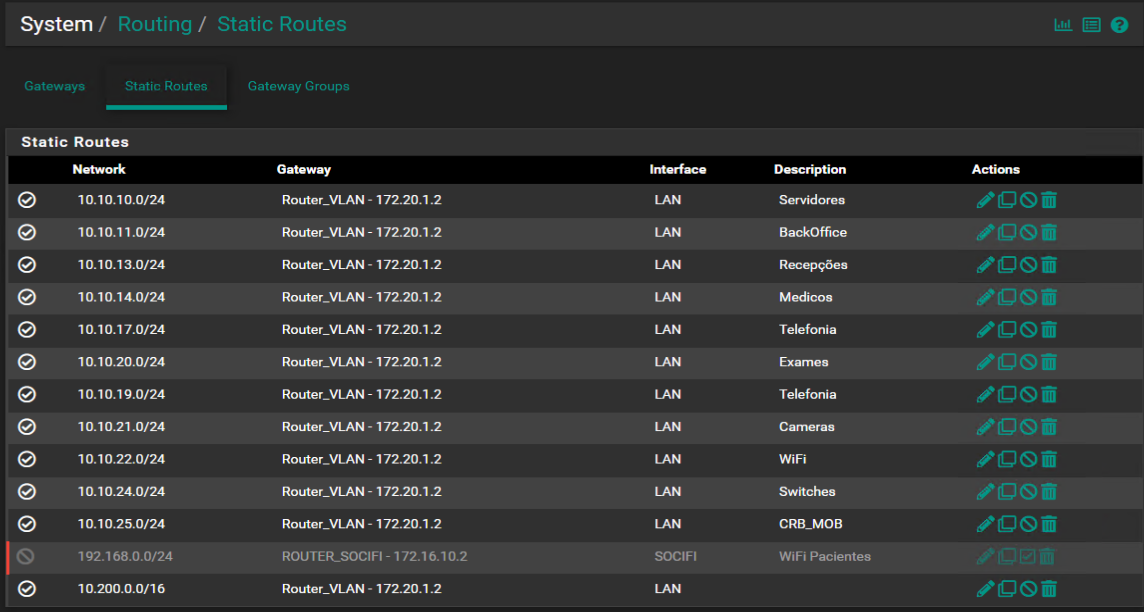Open the Gateway Groups tab
Image resolution: width=1144 pixels, height=612 pixels.
coord(298,86)
